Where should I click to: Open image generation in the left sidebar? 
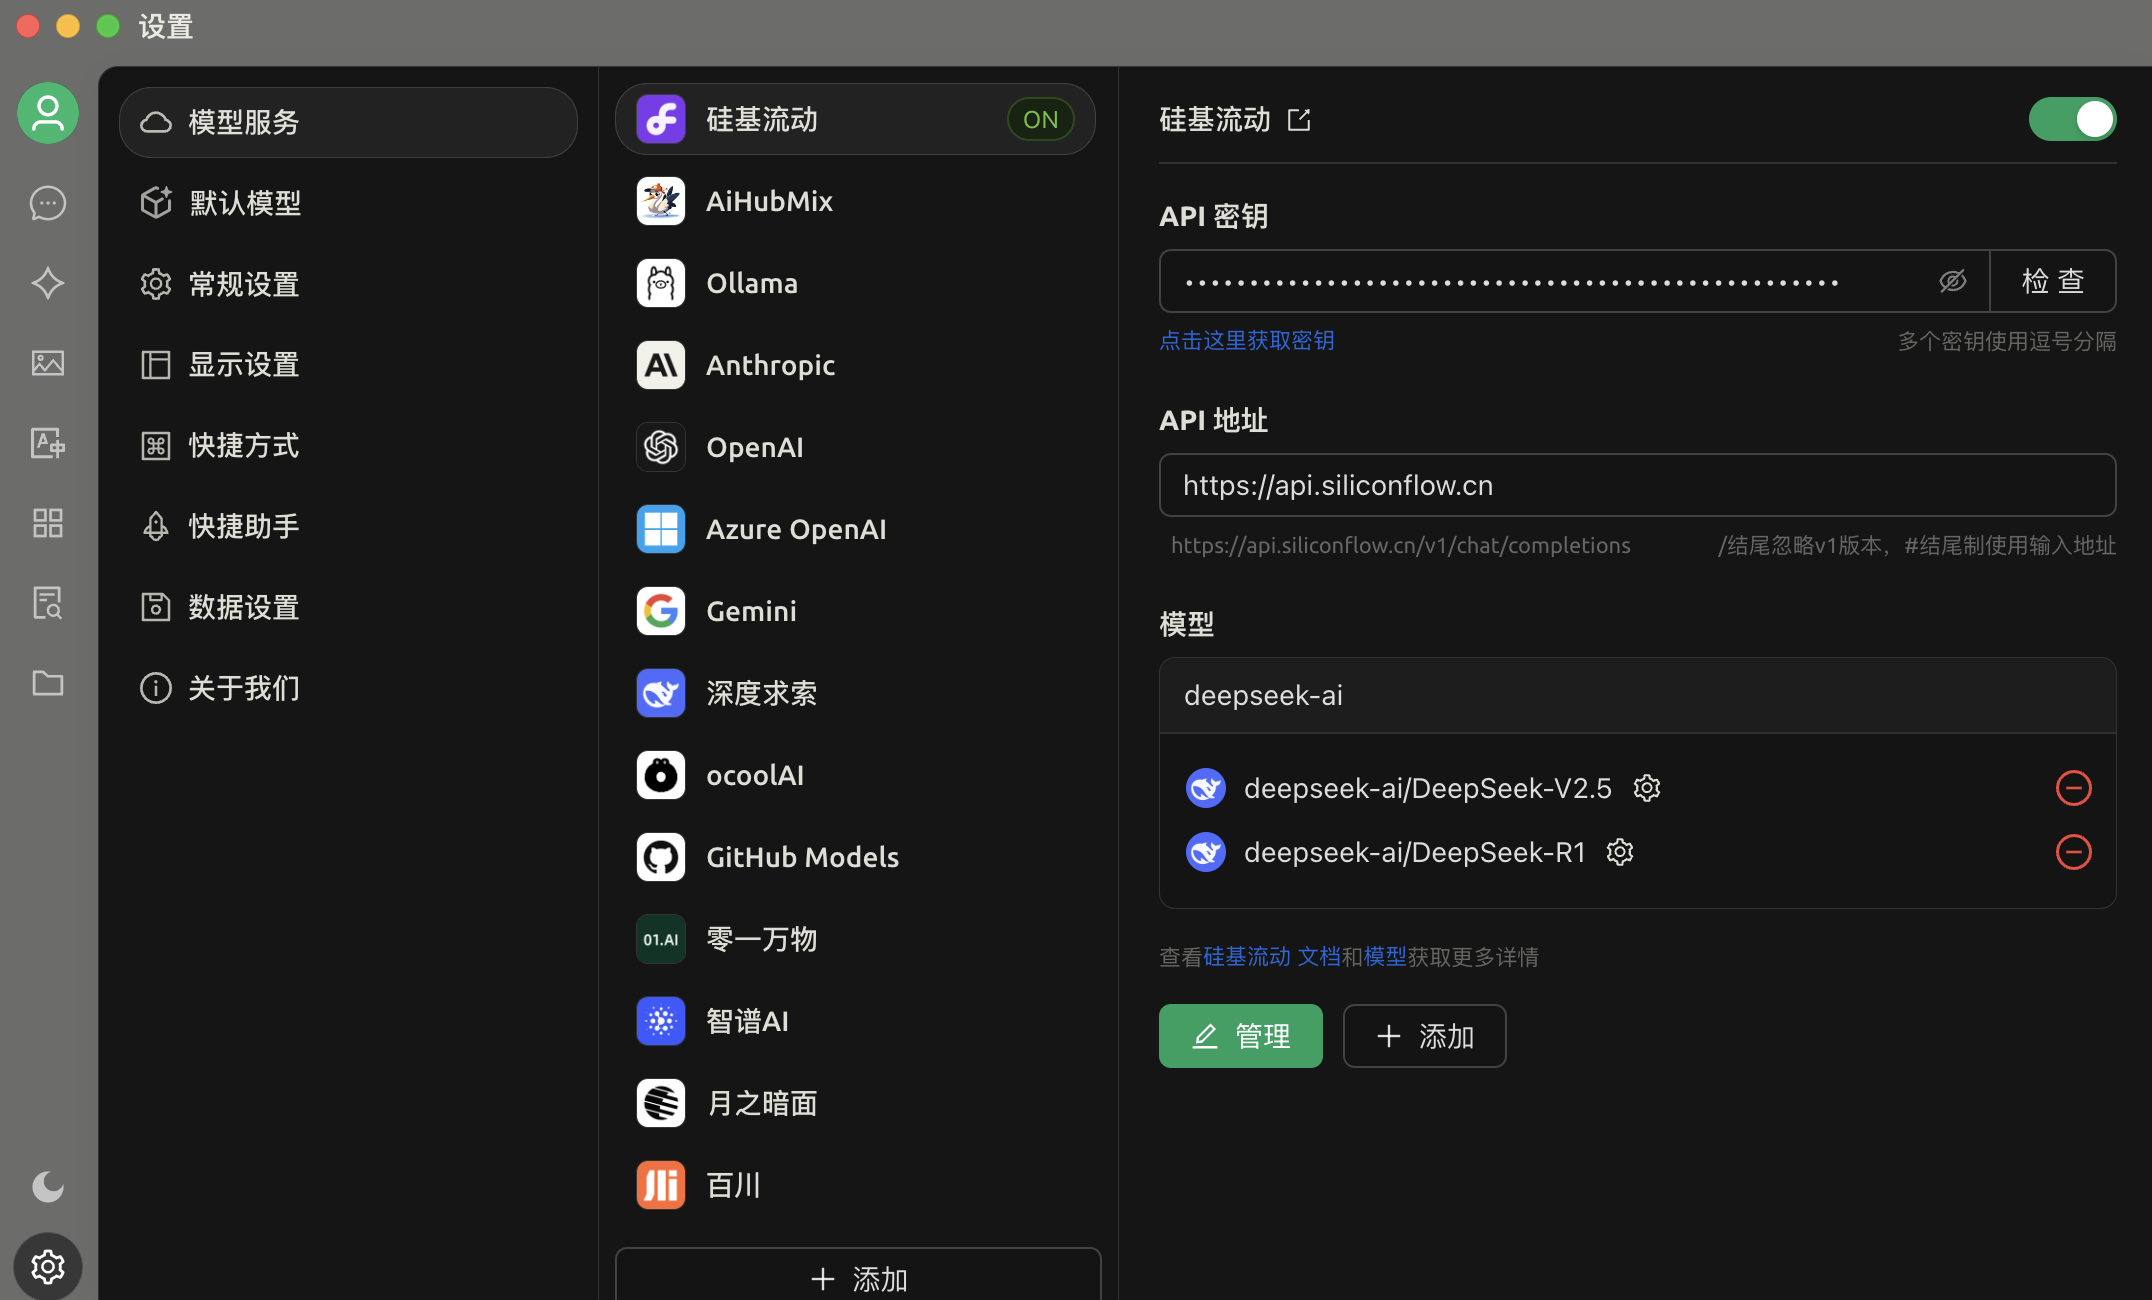47,363
